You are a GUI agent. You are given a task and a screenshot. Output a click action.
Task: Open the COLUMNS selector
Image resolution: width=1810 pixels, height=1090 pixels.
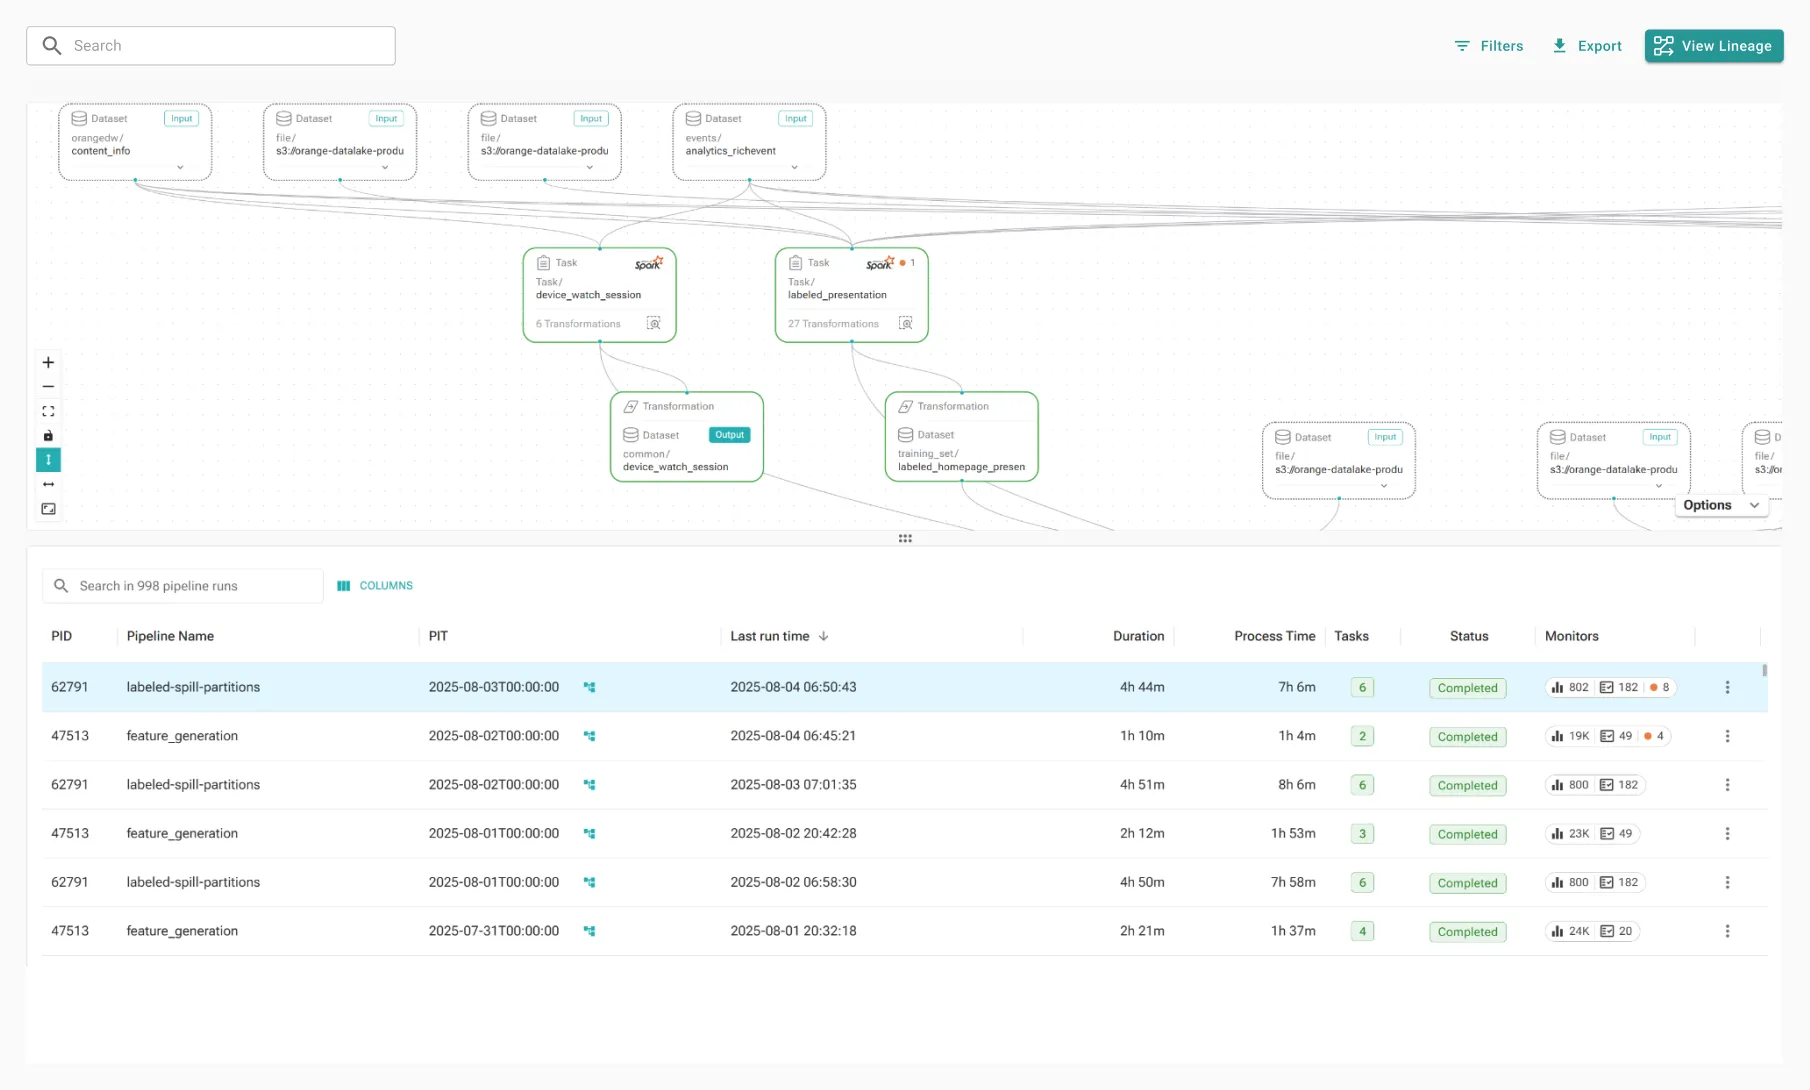tap(375, 586)
